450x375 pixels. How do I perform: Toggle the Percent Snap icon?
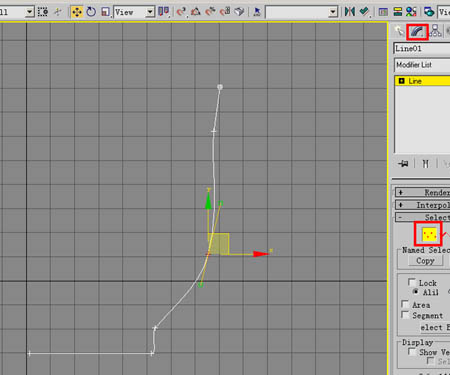(x=210, y=12)
